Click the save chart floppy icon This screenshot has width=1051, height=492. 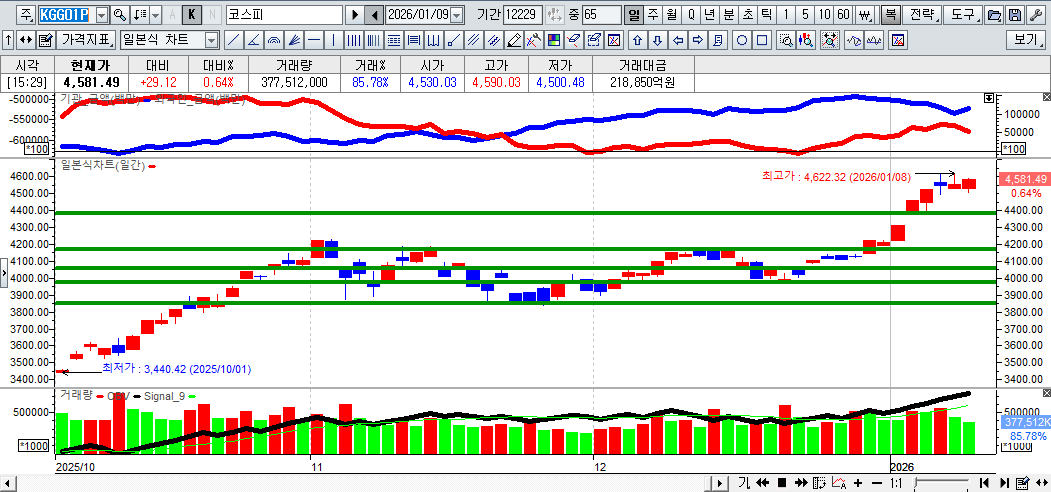tap(1014, 15)
